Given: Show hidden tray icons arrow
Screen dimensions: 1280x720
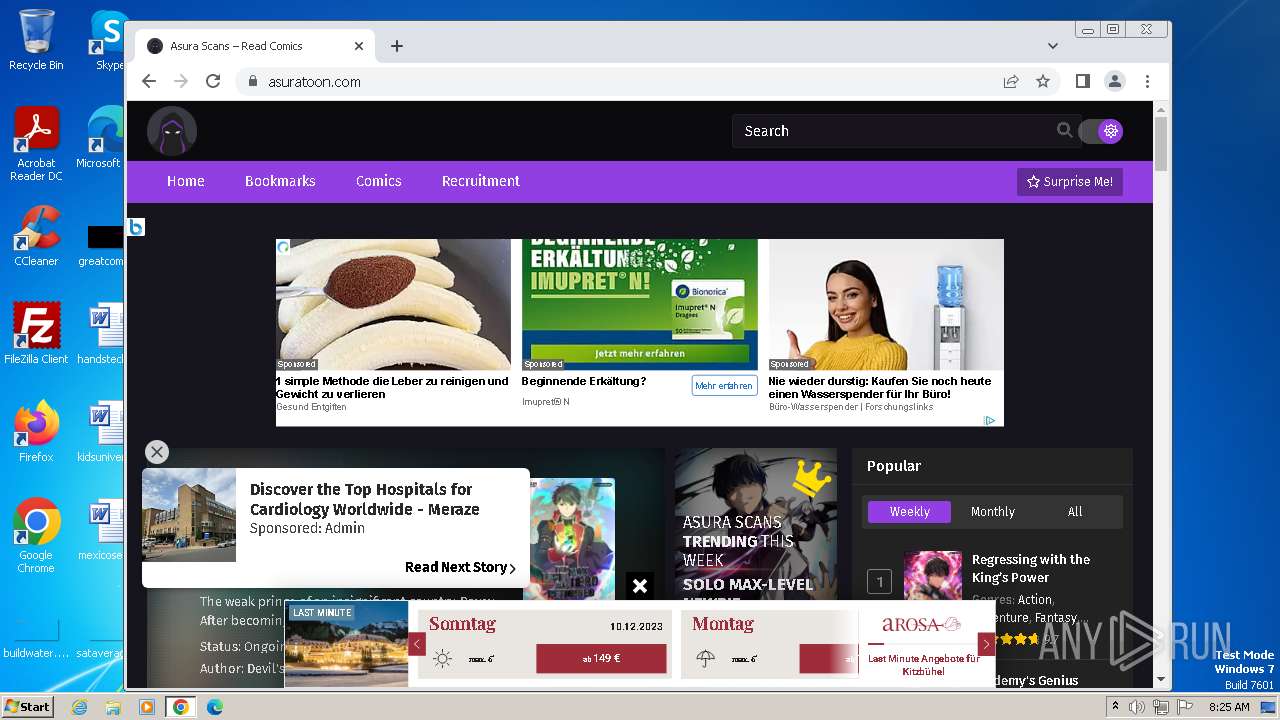Looking at the screenshot, I should point(1115,707).
